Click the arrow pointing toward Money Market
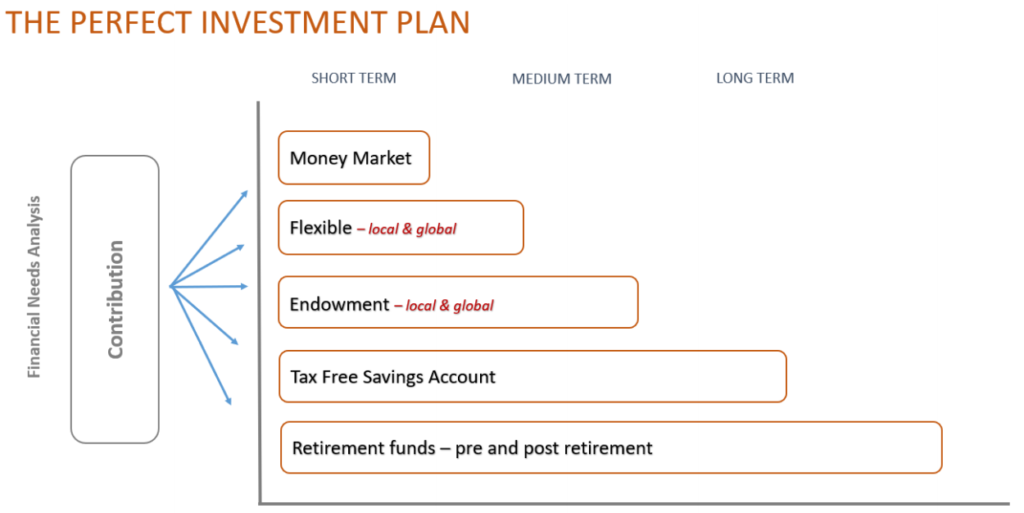The width and height of the screenshot is (1024, 513). pos(212,235)
